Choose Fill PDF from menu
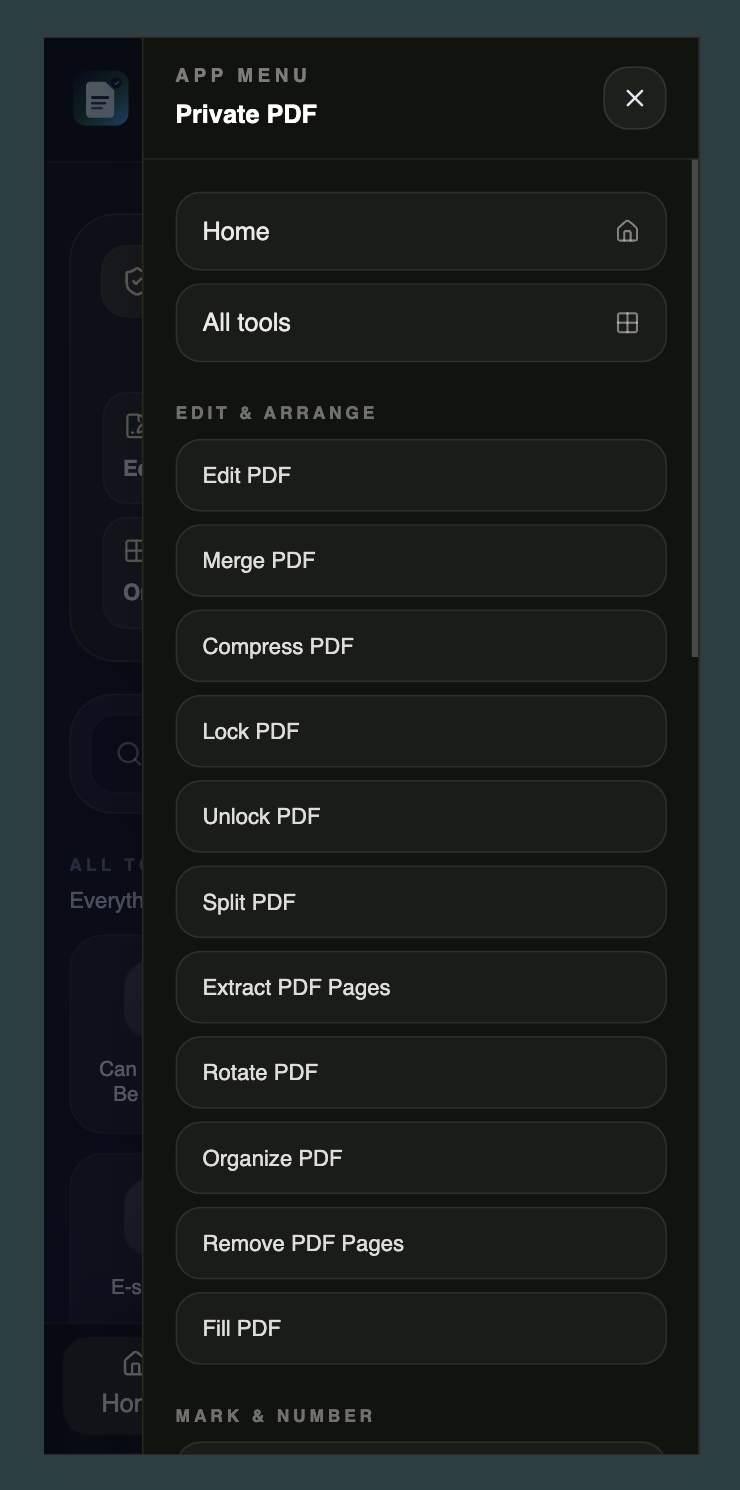Screen dimensions: 740x1490 click(x=420, y=1328)
